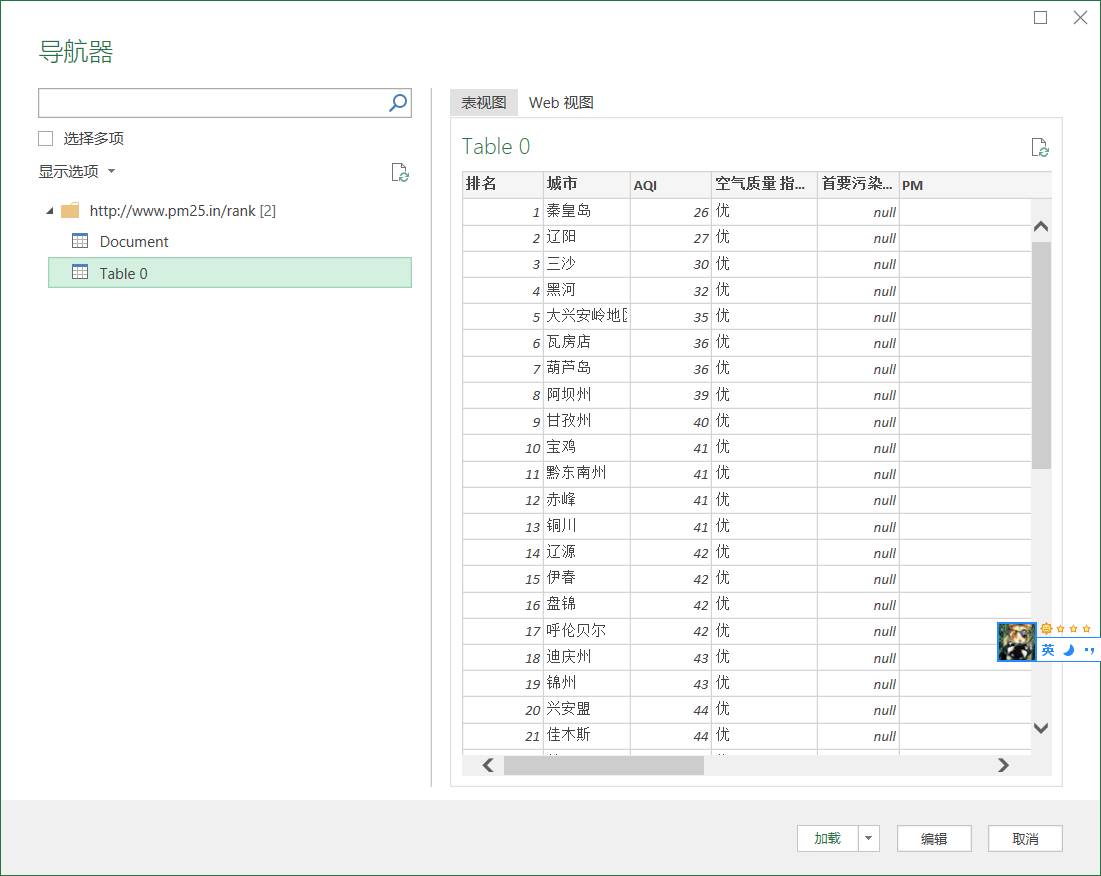Click the AQI value 32 cell
The image size is (1101, 876).
671,290
